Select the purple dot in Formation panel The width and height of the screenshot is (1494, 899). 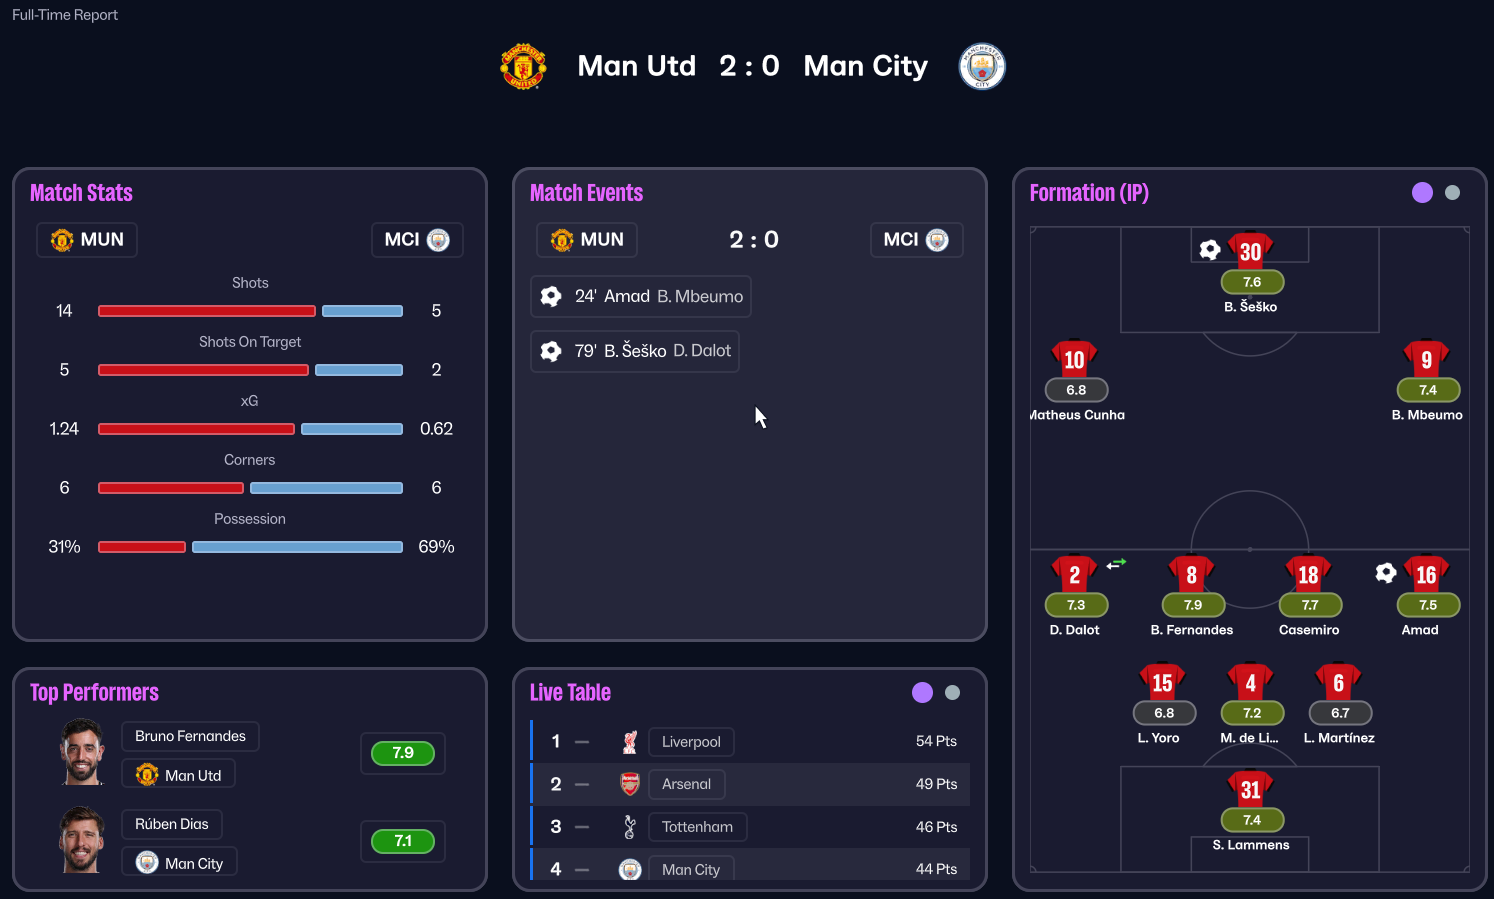coord(1422,193)
